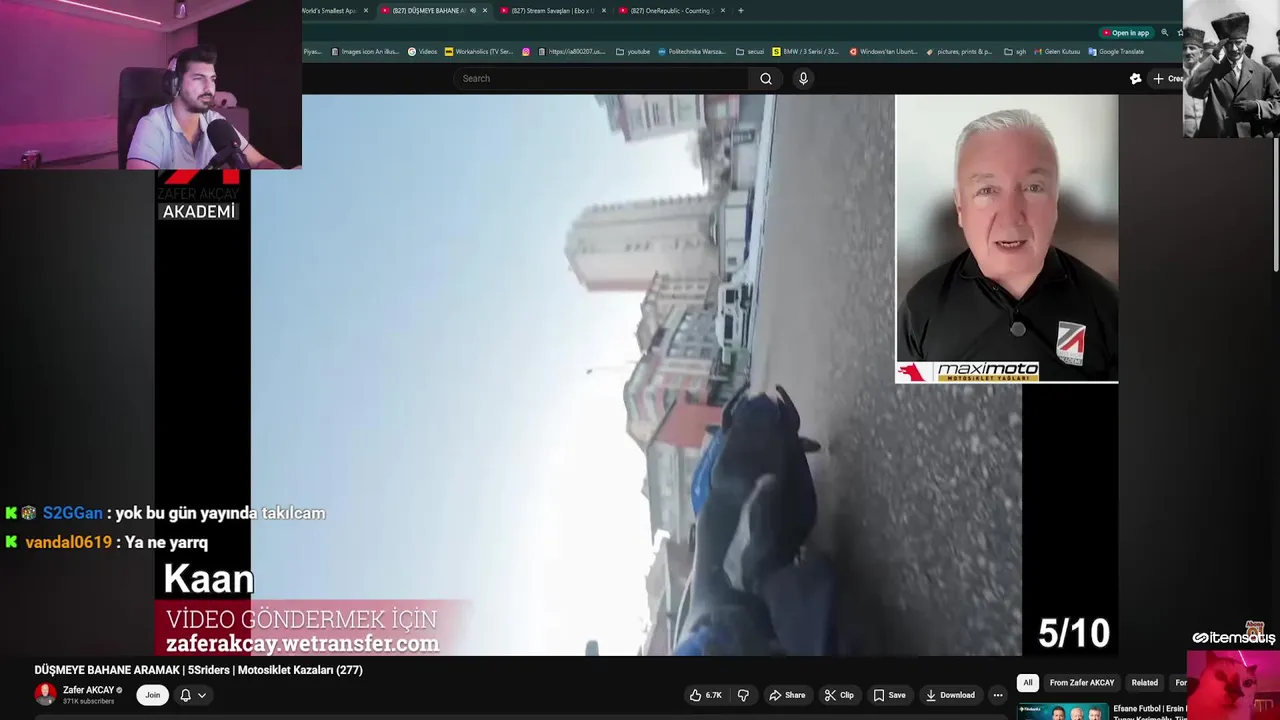This screenshot has width=1280, height=720.
Task: Switch to the OneRepublic Counting browser tab
Action: click(670, 11)
